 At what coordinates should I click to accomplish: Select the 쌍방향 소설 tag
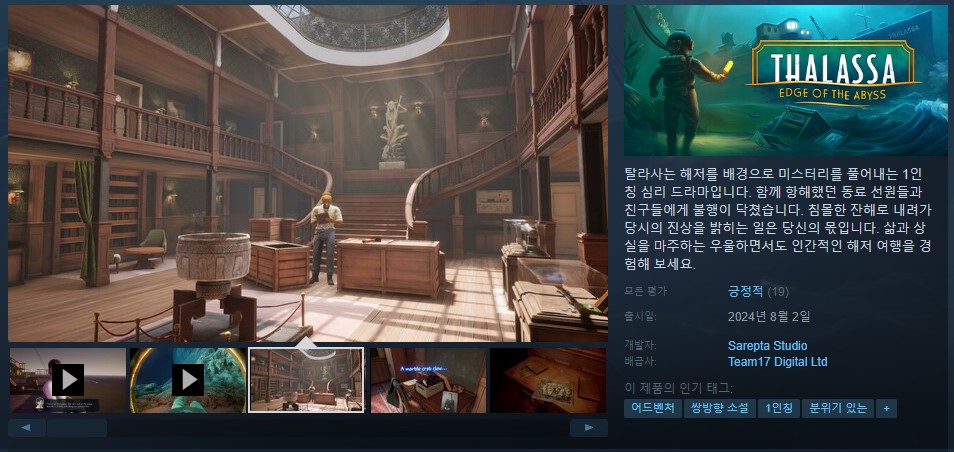719,409
